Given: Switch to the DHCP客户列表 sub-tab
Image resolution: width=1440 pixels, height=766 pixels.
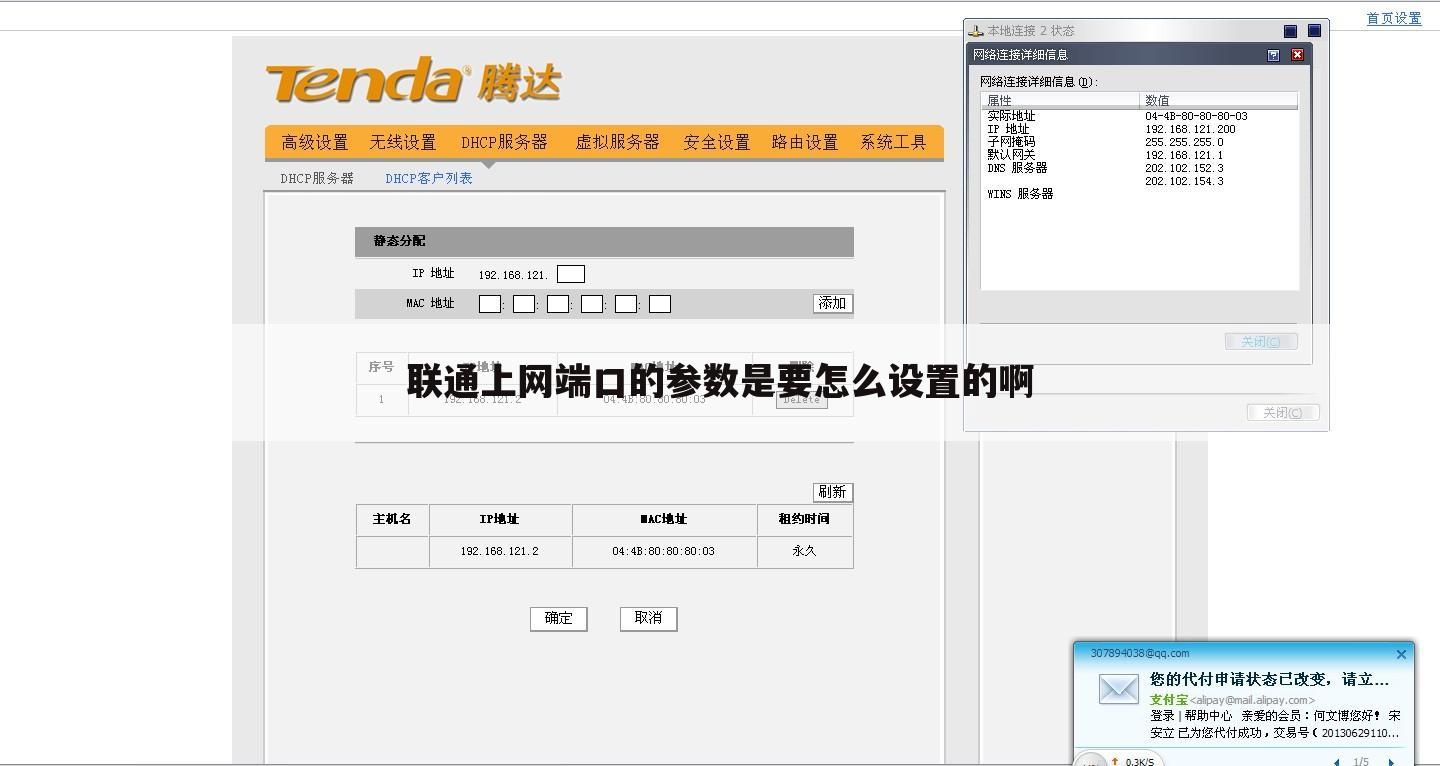Looking at the screenshot, I should [429, 178].
